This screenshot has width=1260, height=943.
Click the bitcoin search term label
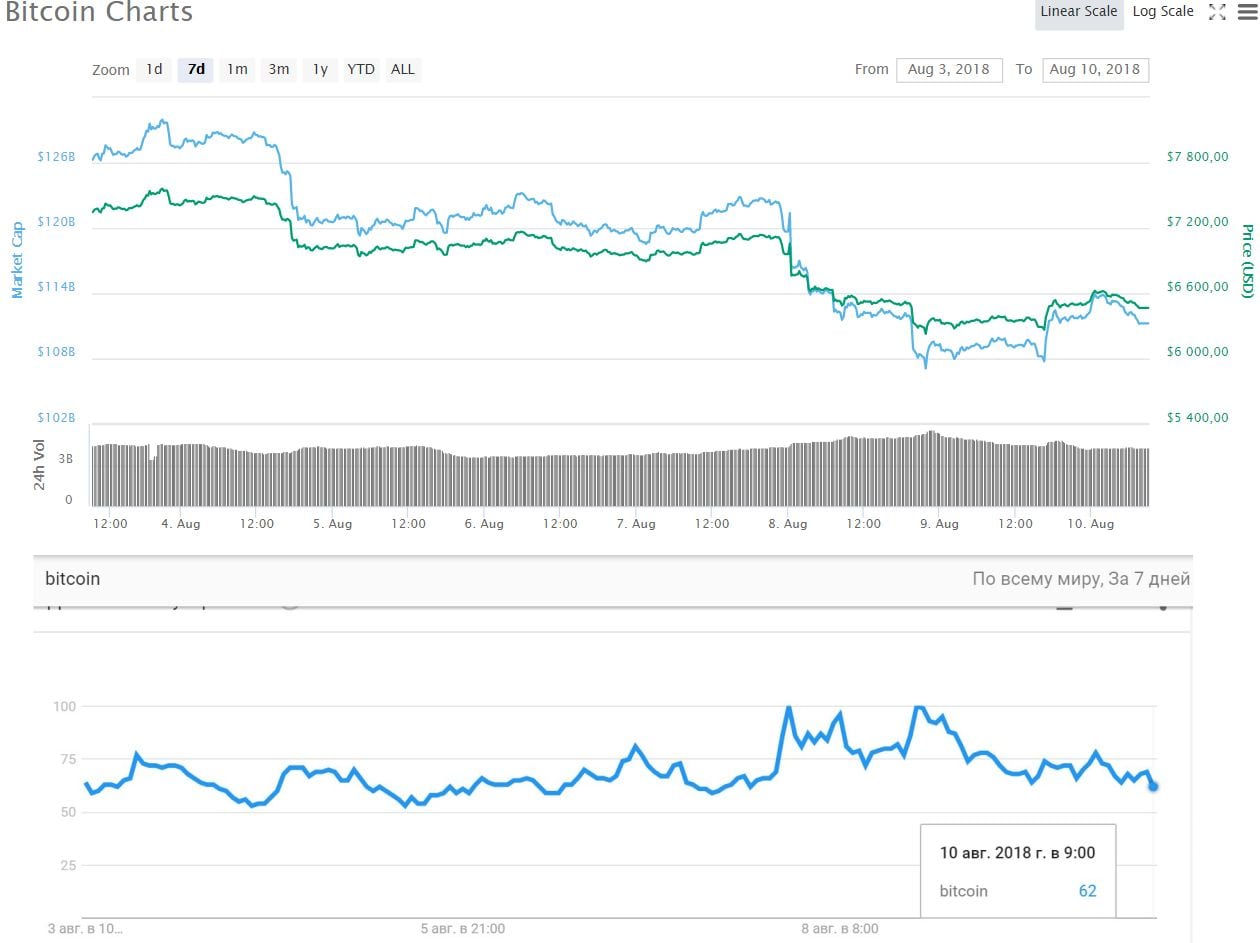pyautogui.click(x=73, y=579)
